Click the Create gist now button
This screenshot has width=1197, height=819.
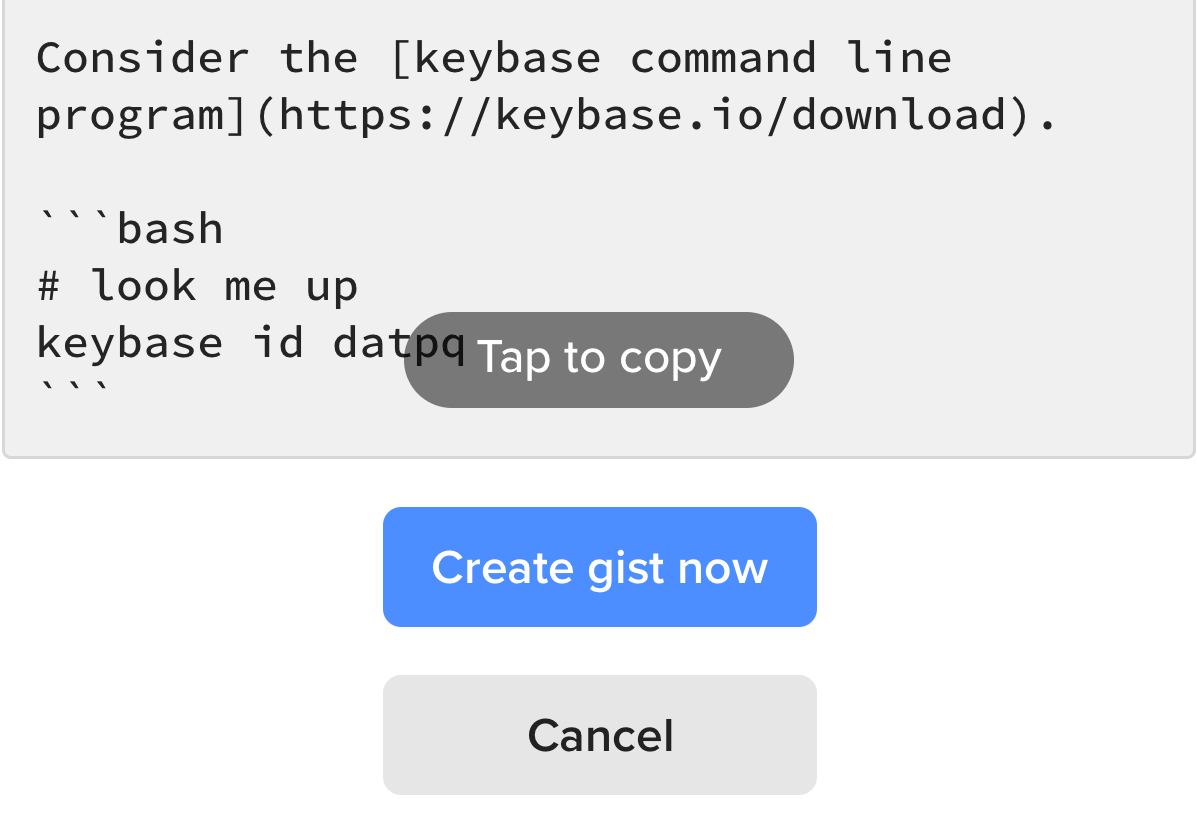pyautogui.click(x=599, y=567)
